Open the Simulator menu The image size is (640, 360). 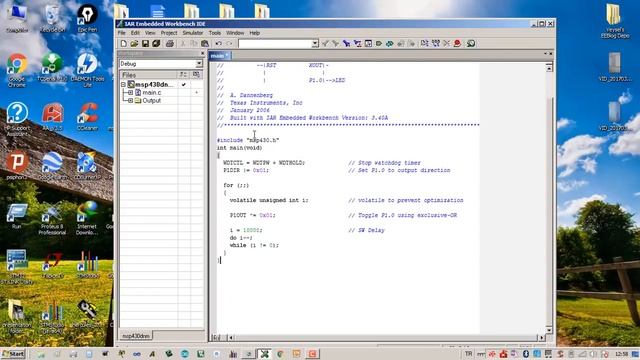193,33
